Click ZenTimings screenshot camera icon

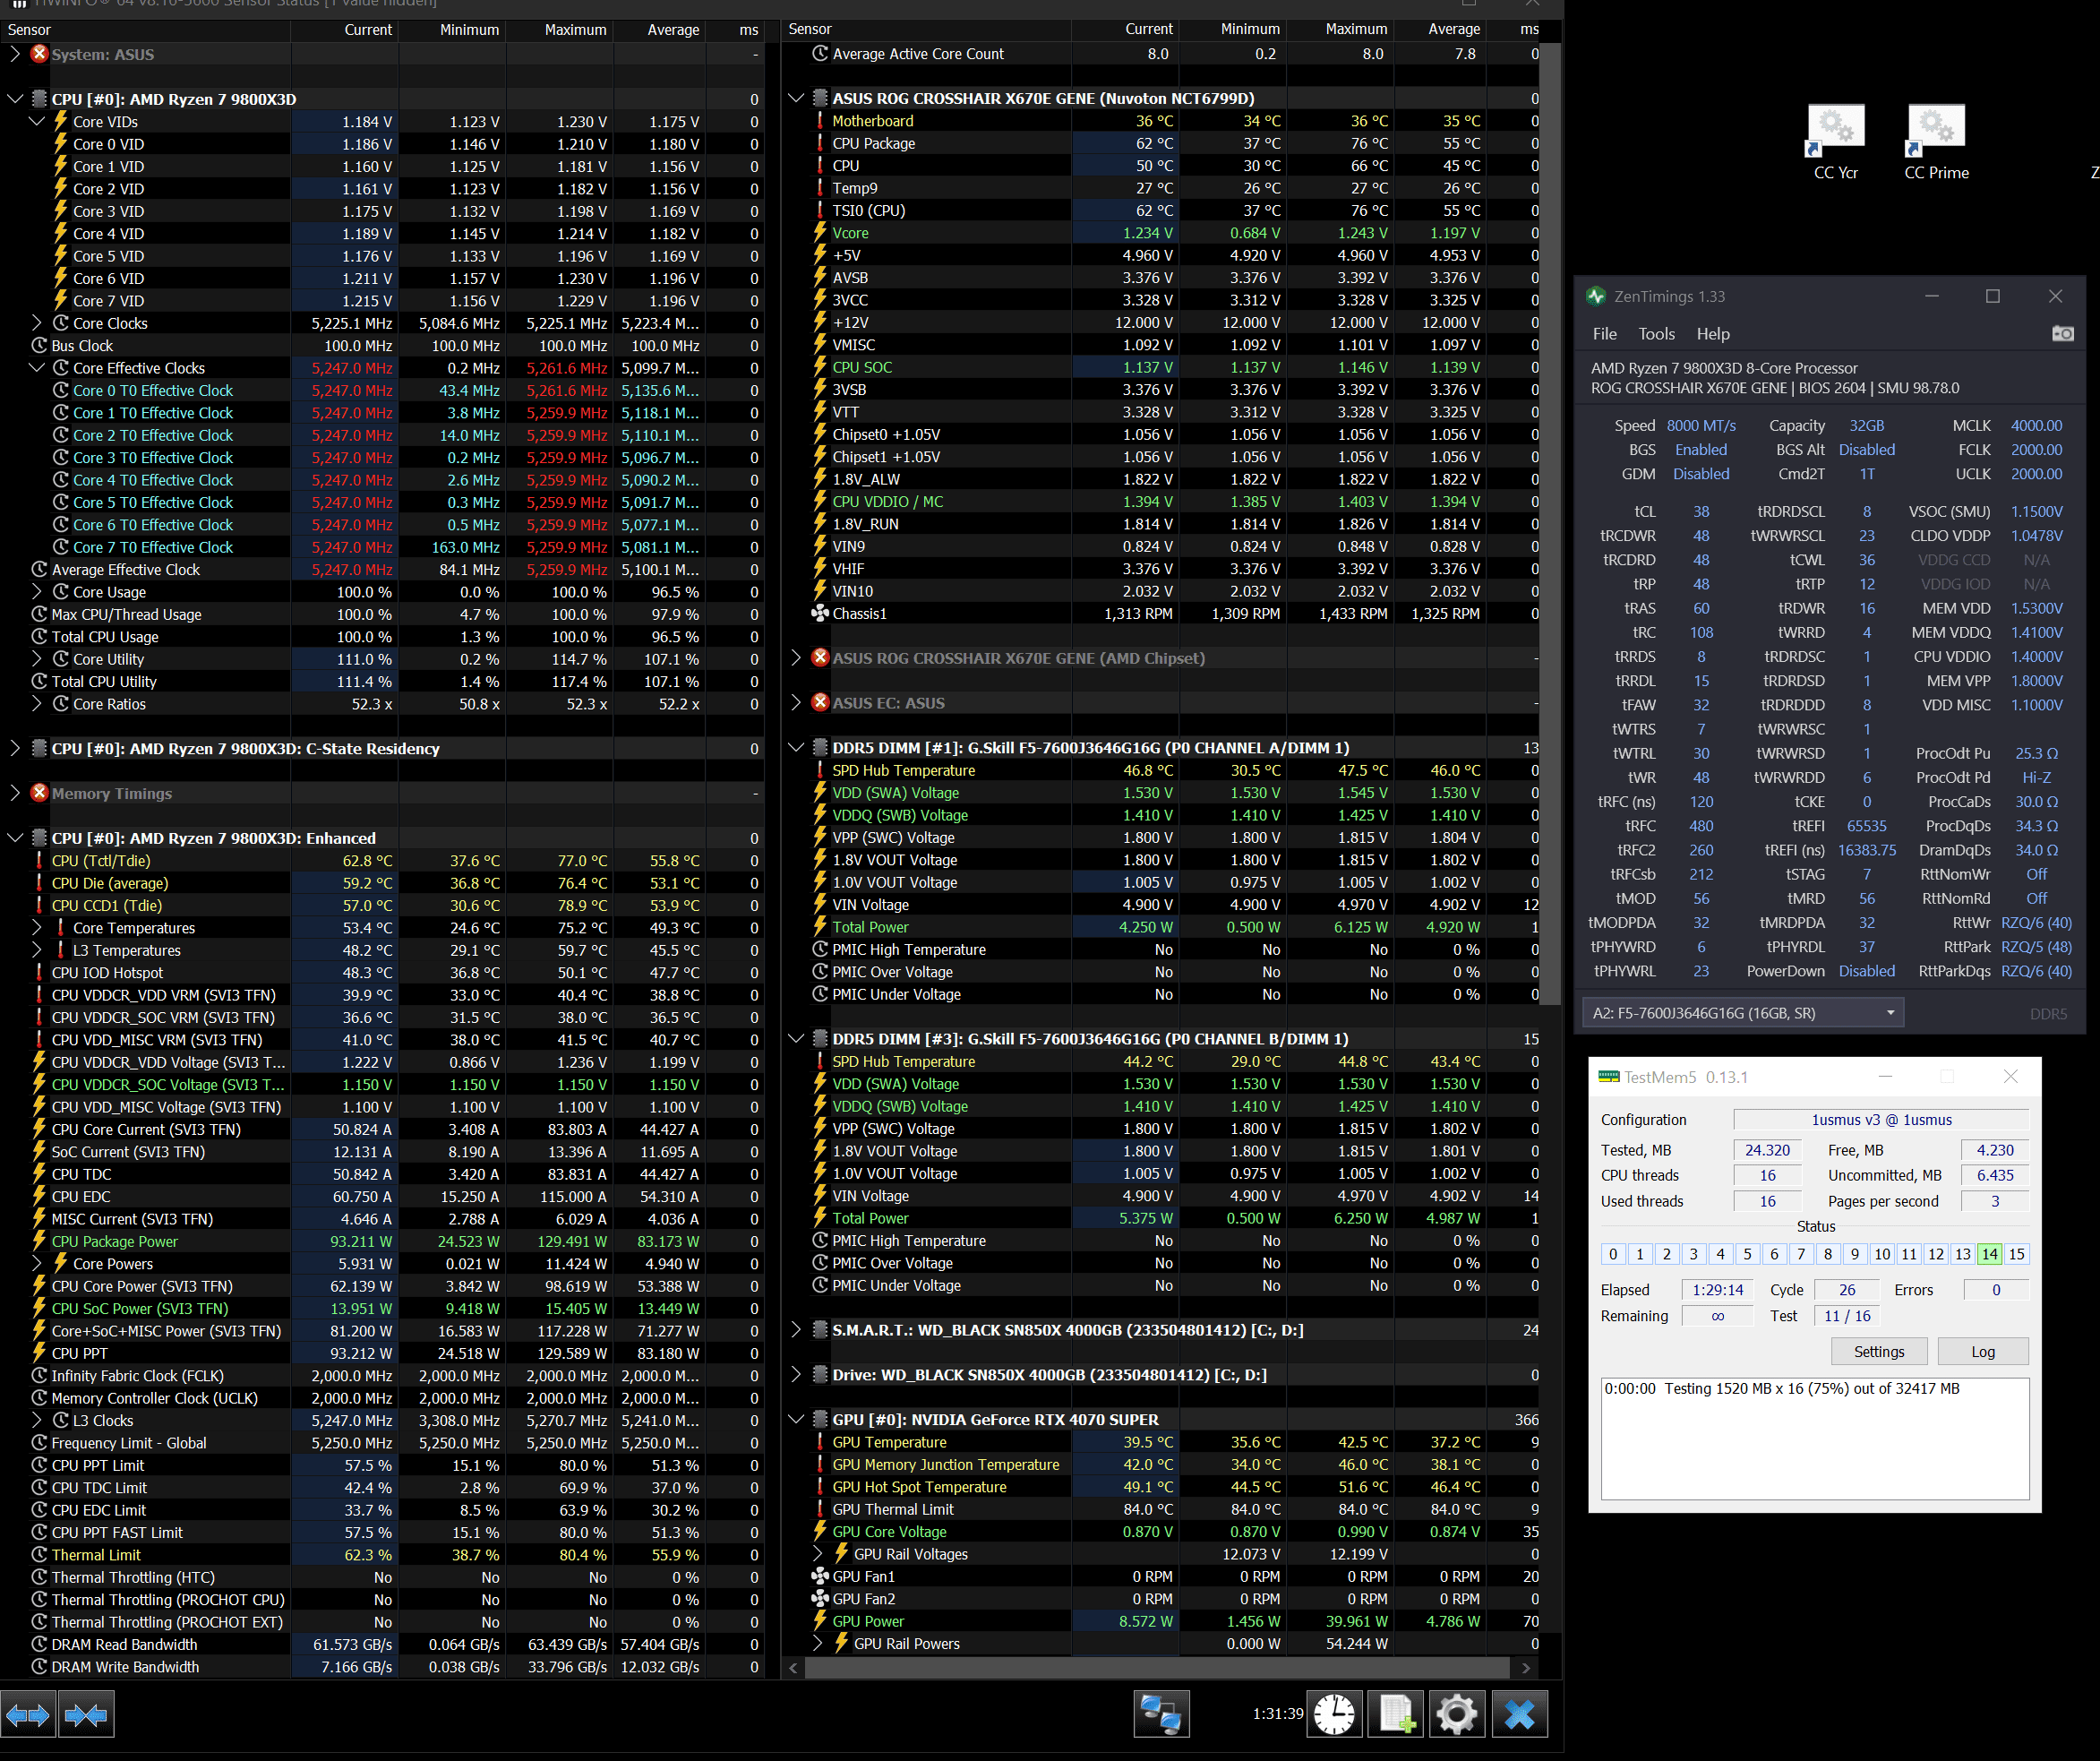[x=2062, y=334]
